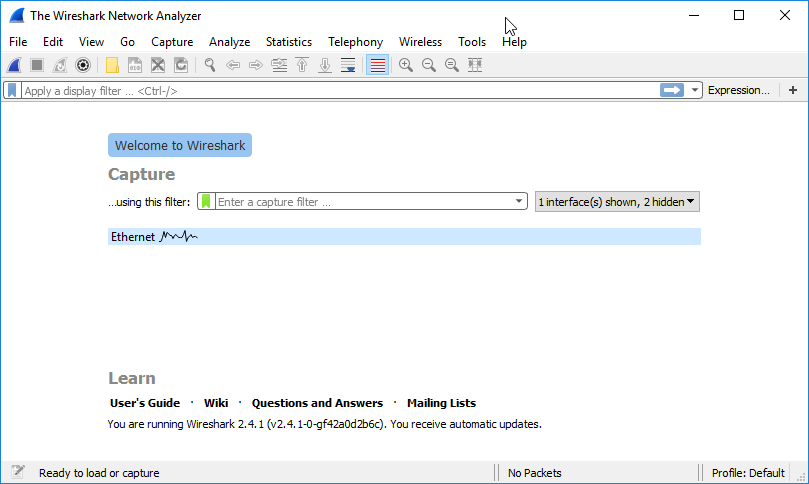Click No Packets status text
The height and width of the screenshot is (484, 809).
tap(535, 473)
